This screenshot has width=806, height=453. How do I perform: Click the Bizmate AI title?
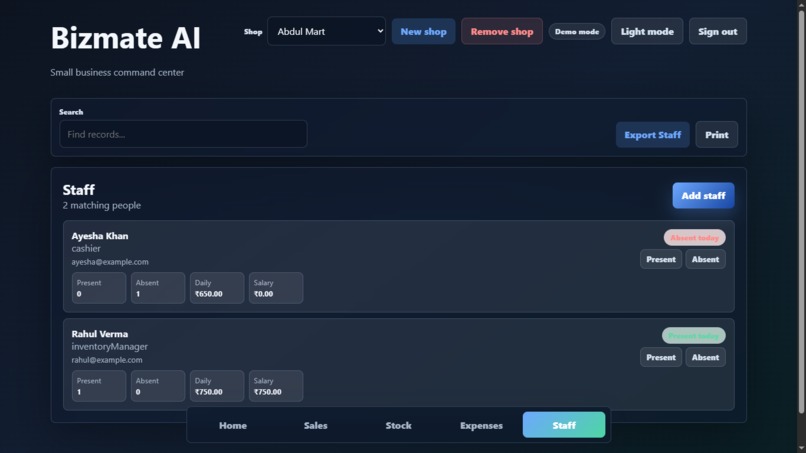[x=125, y=38]
